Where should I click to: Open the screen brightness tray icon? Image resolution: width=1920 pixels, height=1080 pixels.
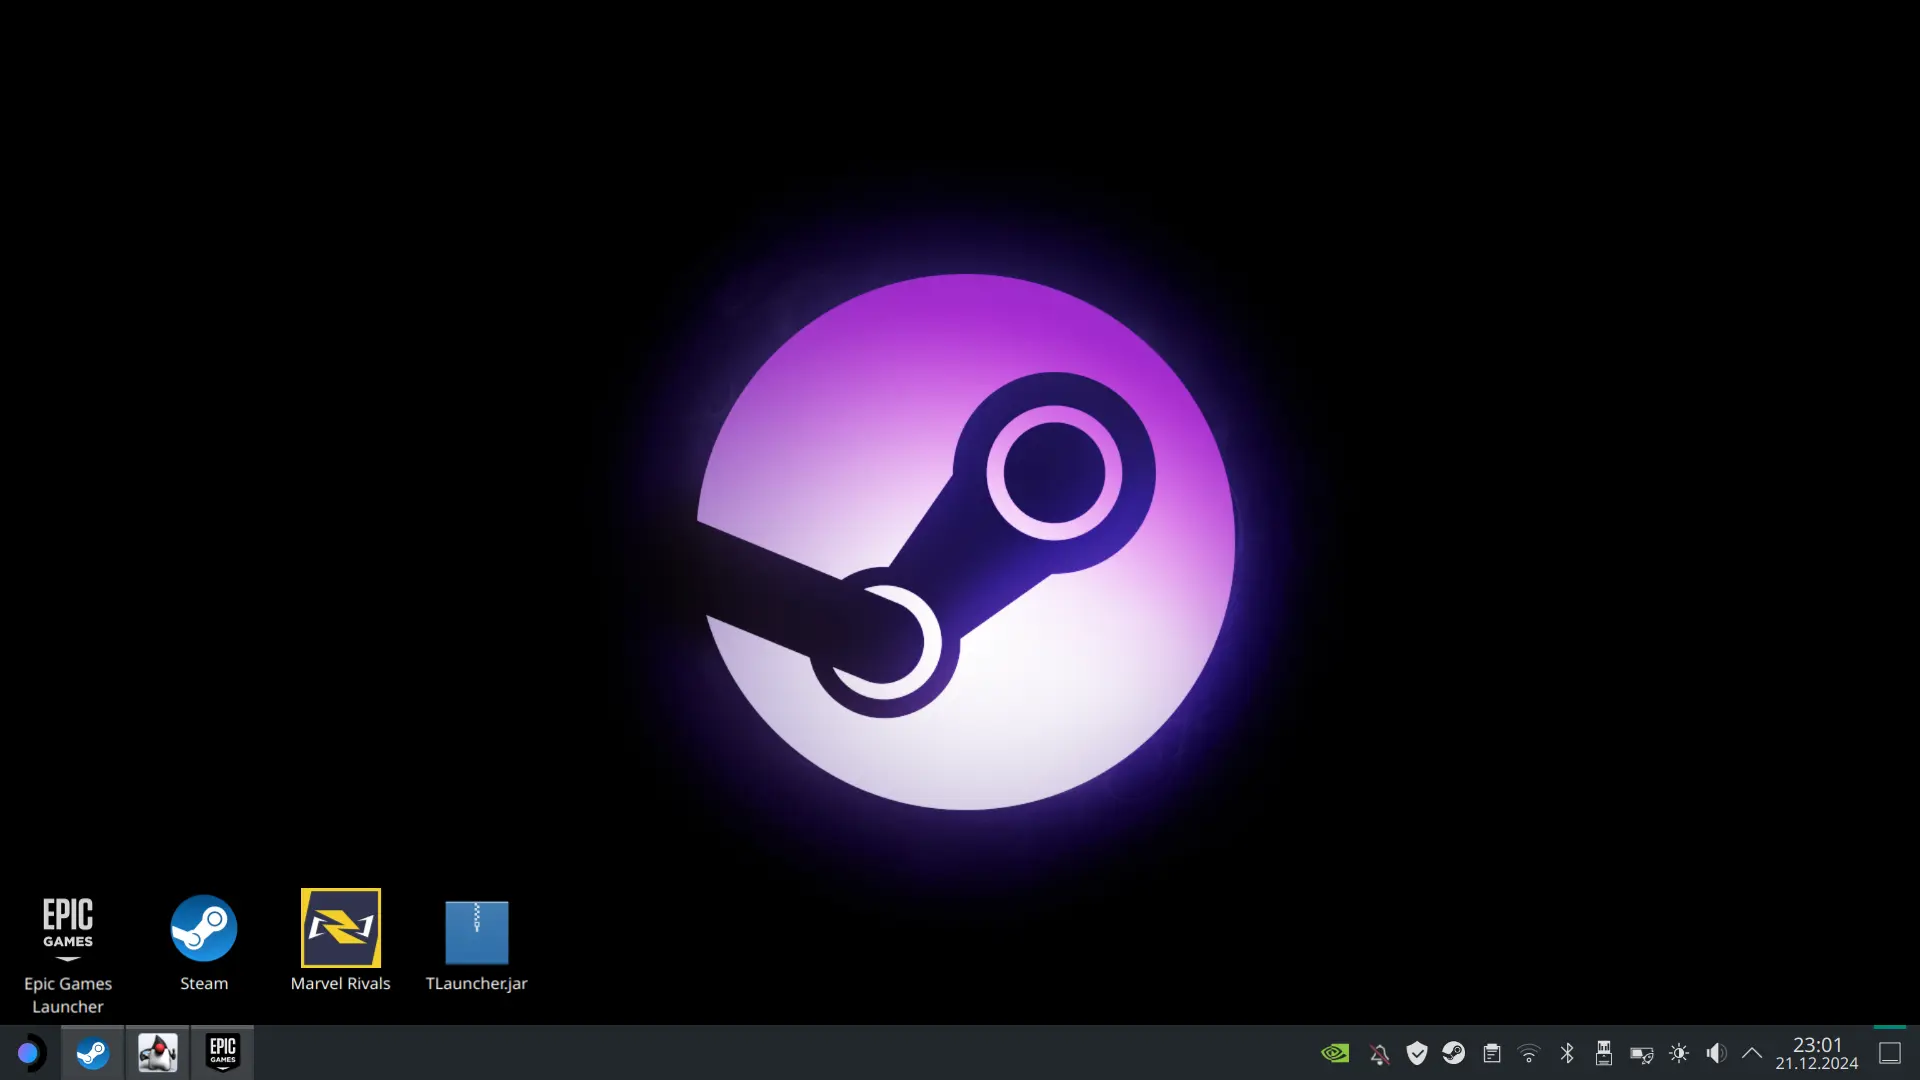[x=1679, y=1053]
